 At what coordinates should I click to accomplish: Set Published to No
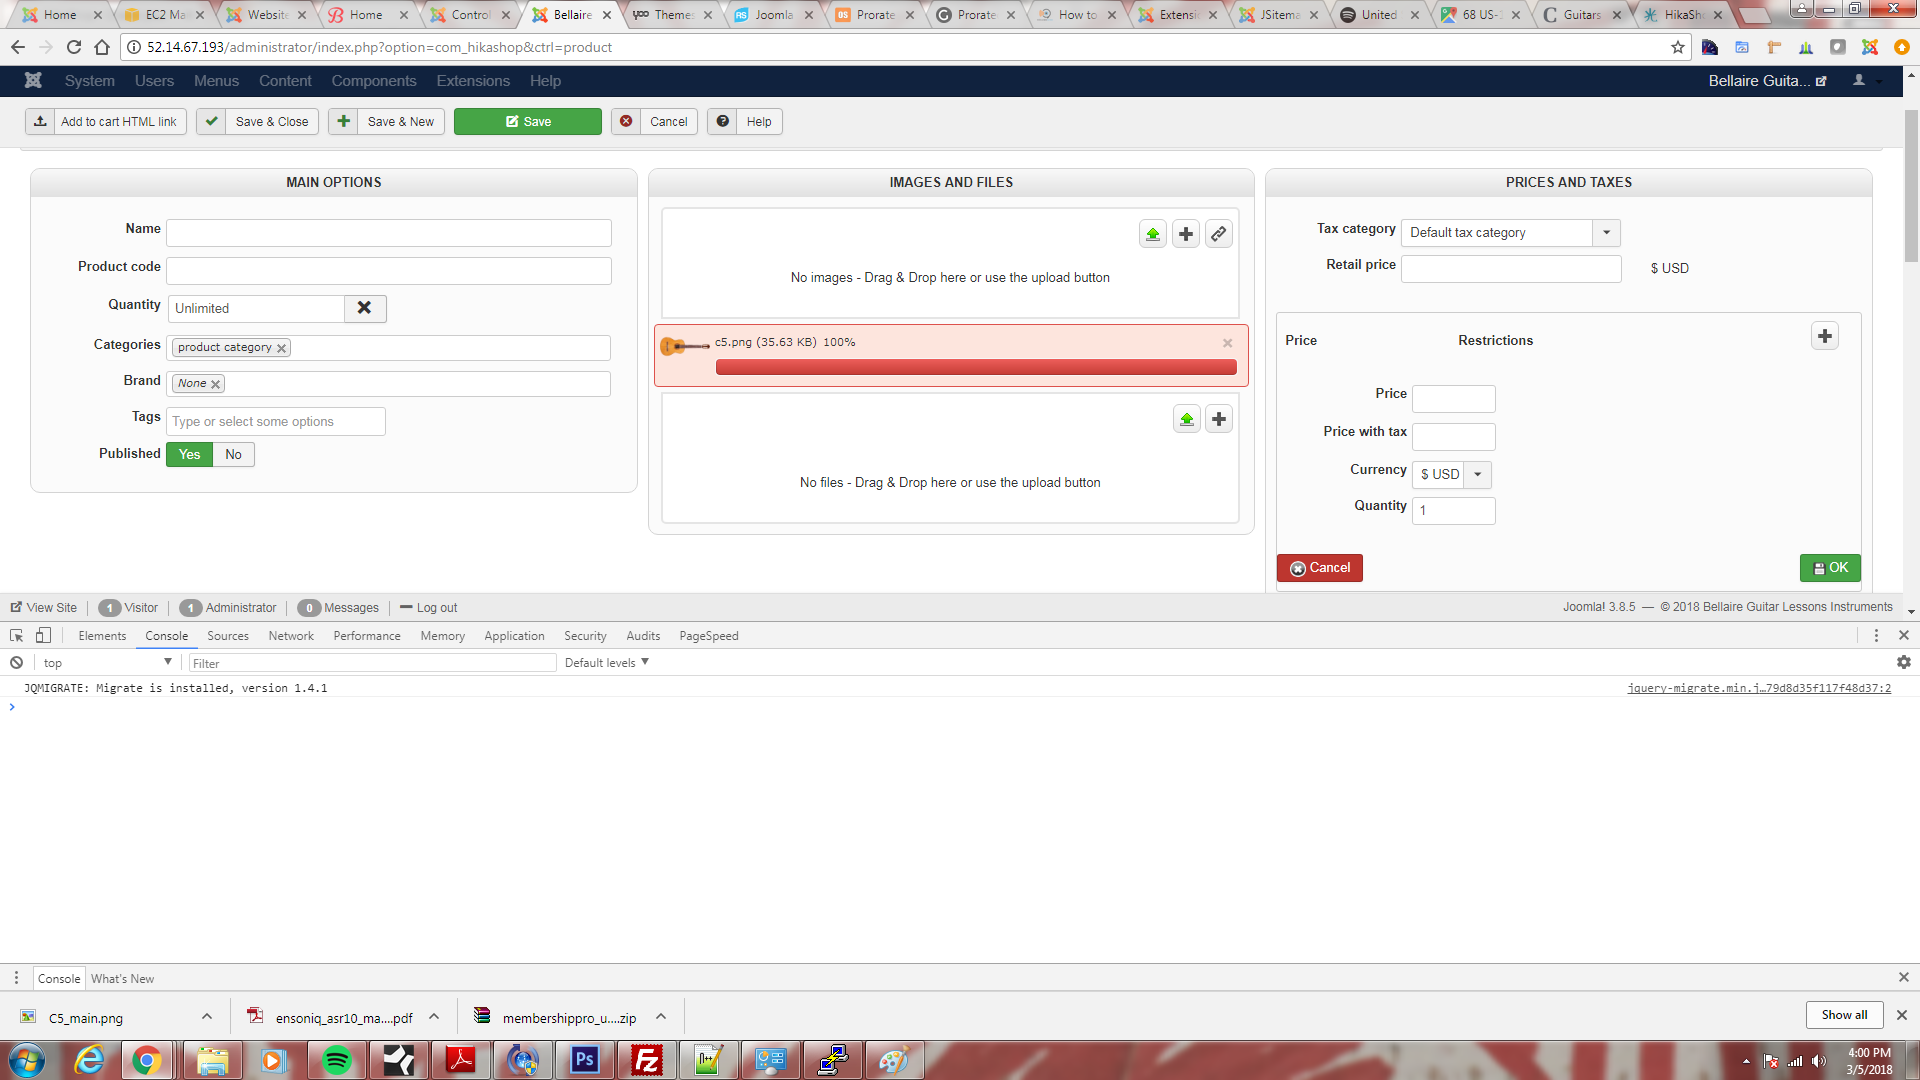pos(233,454)
